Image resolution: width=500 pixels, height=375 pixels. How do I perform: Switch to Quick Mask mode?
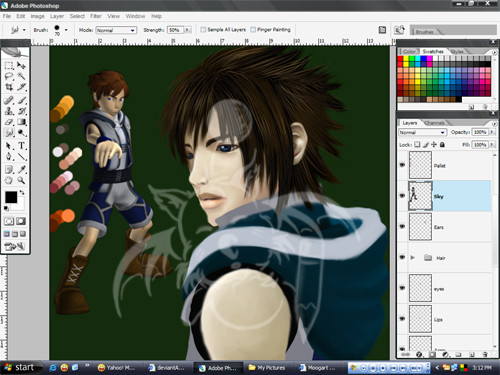tap(21, 221)
